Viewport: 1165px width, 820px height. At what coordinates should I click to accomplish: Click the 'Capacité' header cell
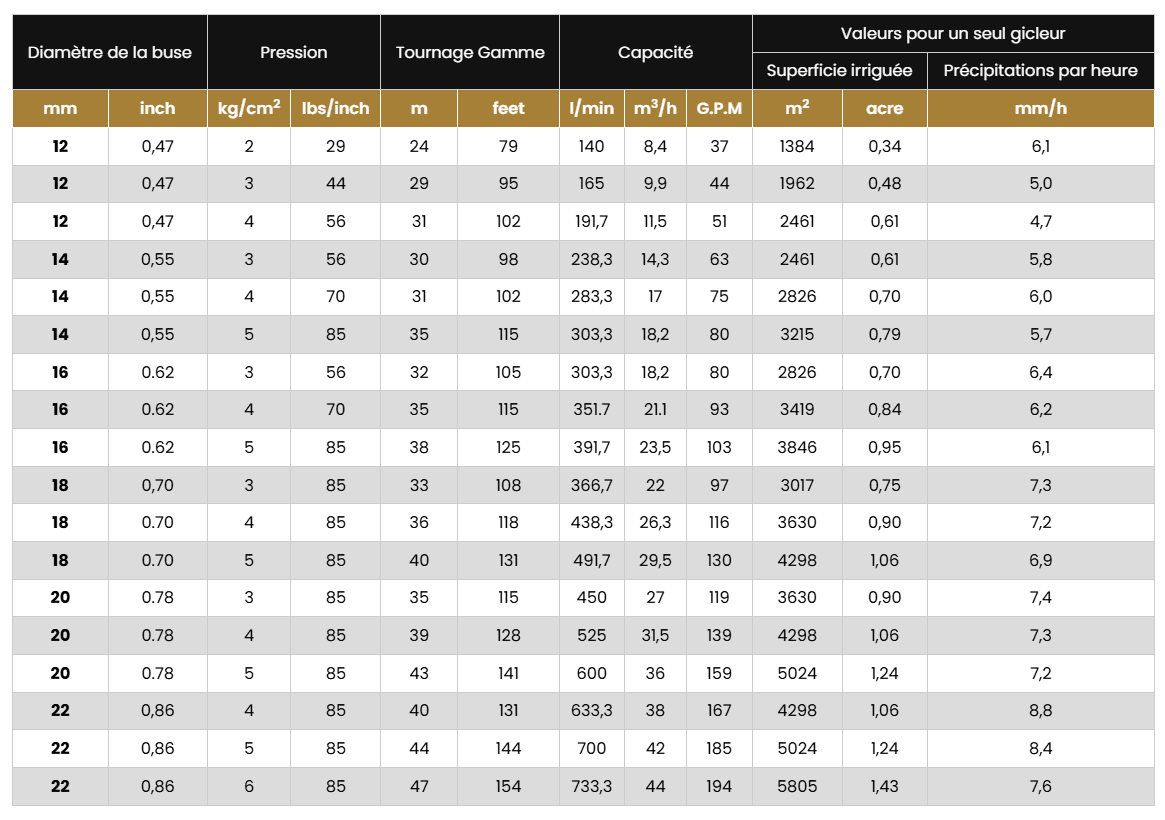[655, 52]
